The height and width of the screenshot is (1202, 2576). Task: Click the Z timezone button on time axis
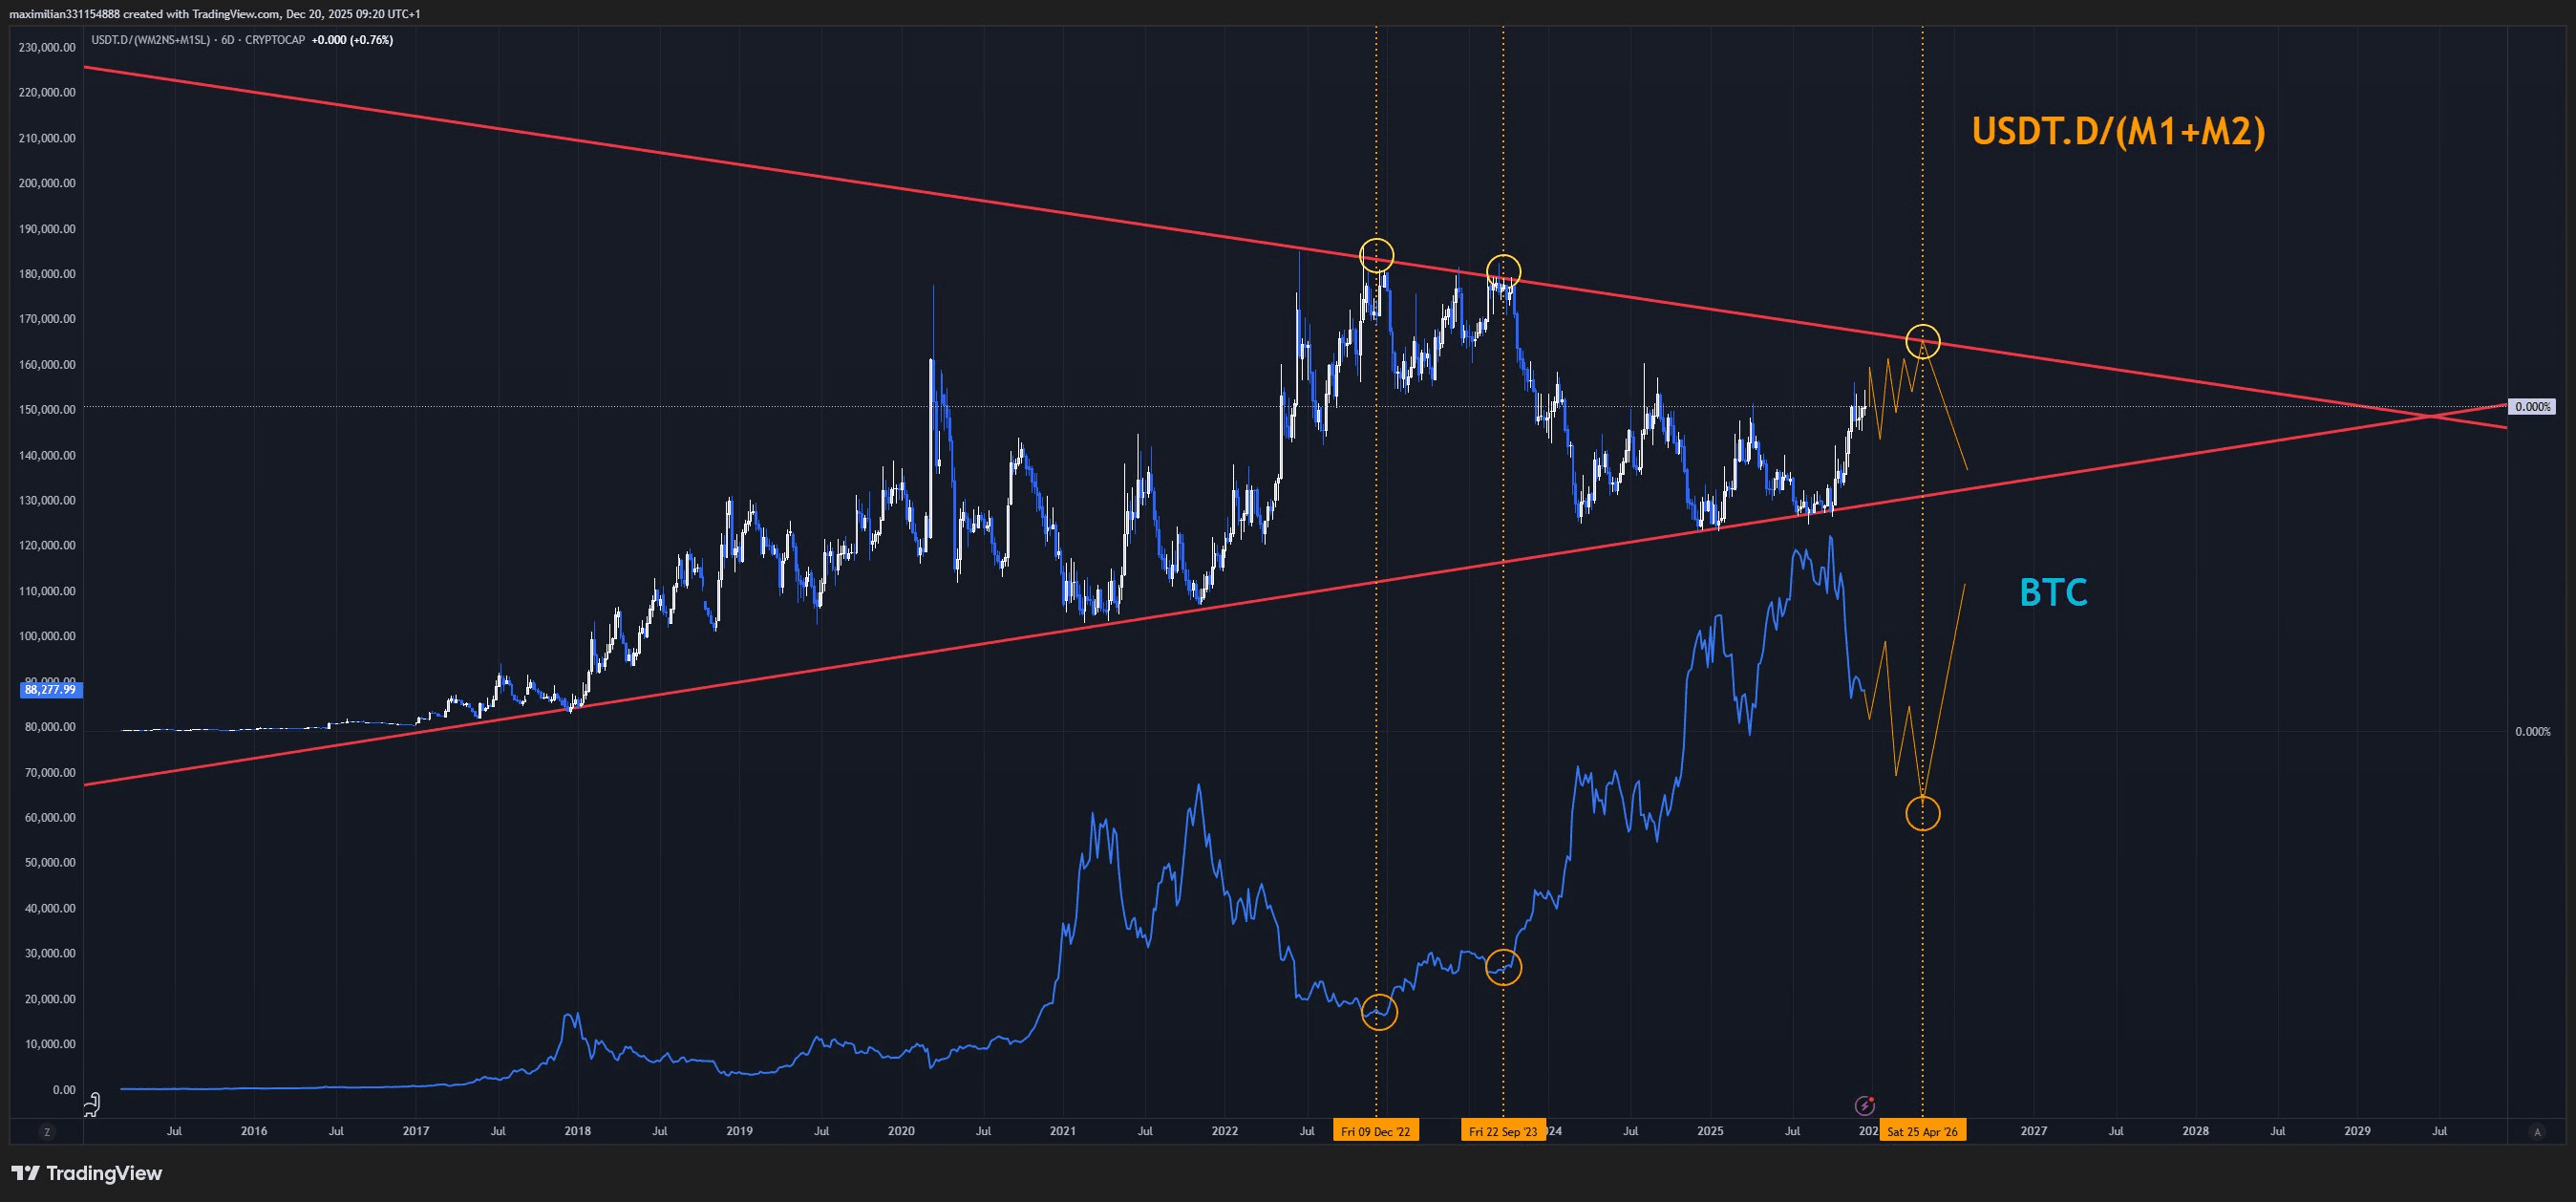46,1132
